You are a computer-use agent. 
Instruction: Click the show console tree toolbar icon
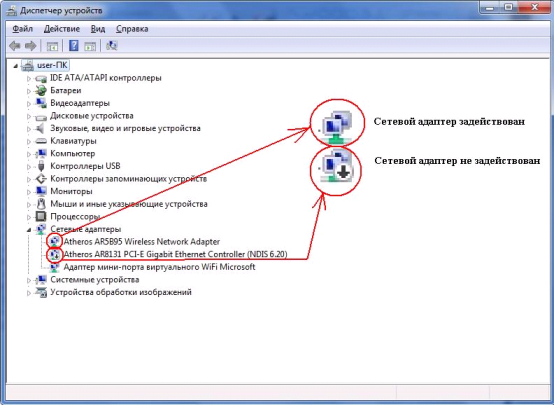[x=52, y=46]
